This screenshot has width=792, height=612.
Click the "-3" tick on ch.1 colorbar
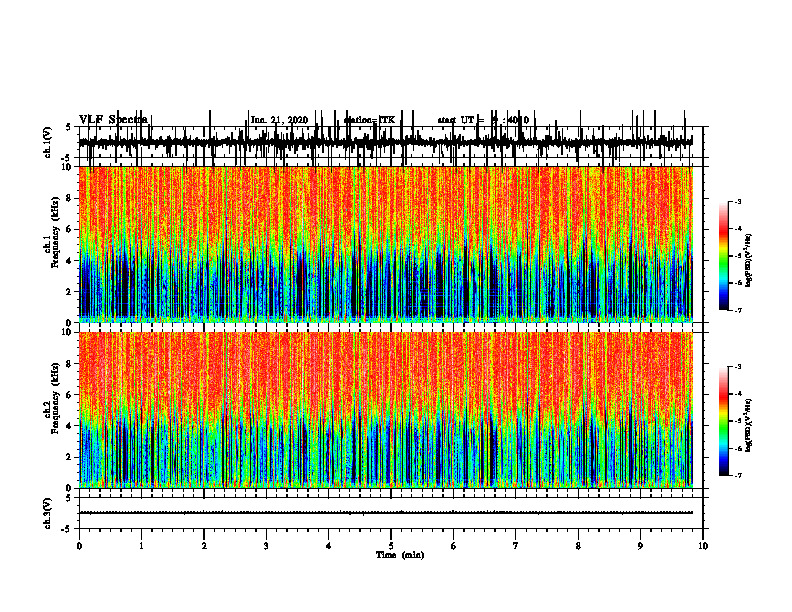tap(738, 201)
